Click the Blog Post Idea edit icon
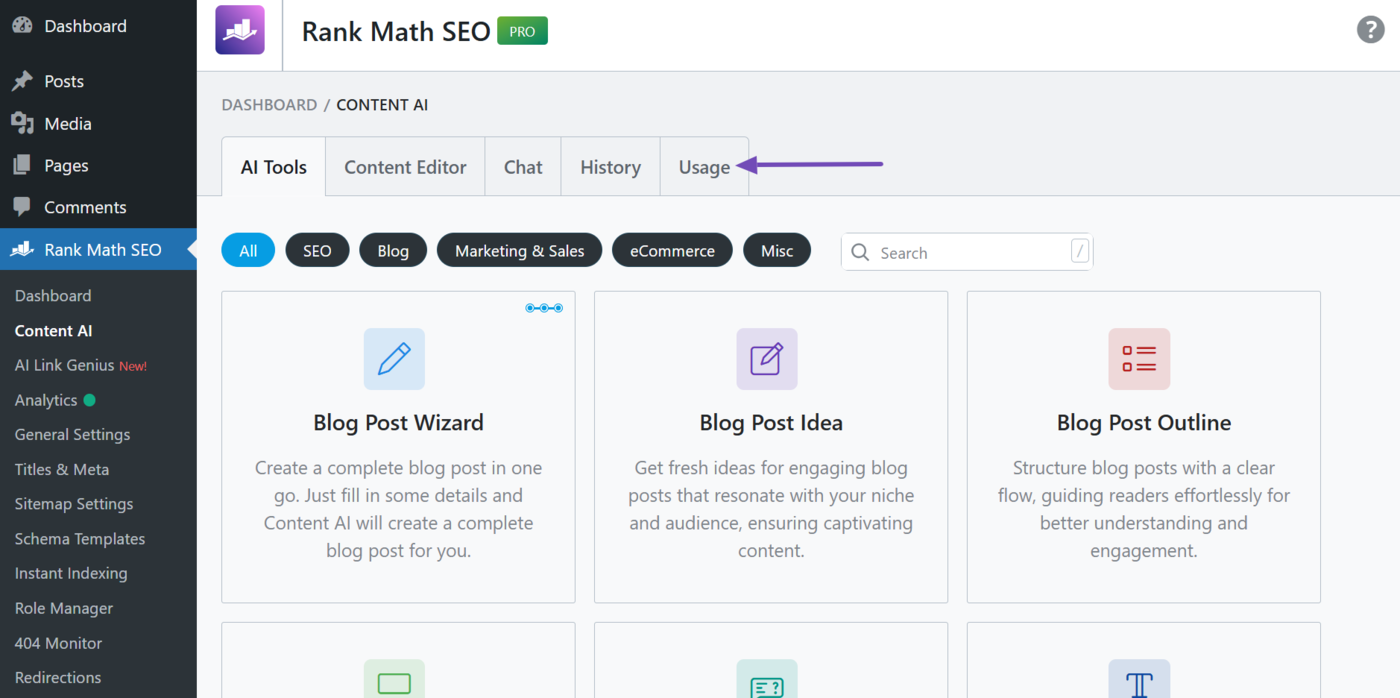This screenshot has height=698, width=1400. tap(767, 359)
